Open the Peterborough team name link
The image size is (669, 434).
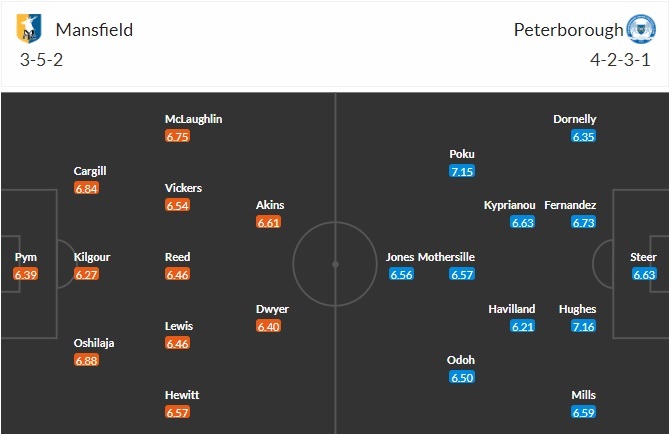pyautogui.click(x=566, y=30)
